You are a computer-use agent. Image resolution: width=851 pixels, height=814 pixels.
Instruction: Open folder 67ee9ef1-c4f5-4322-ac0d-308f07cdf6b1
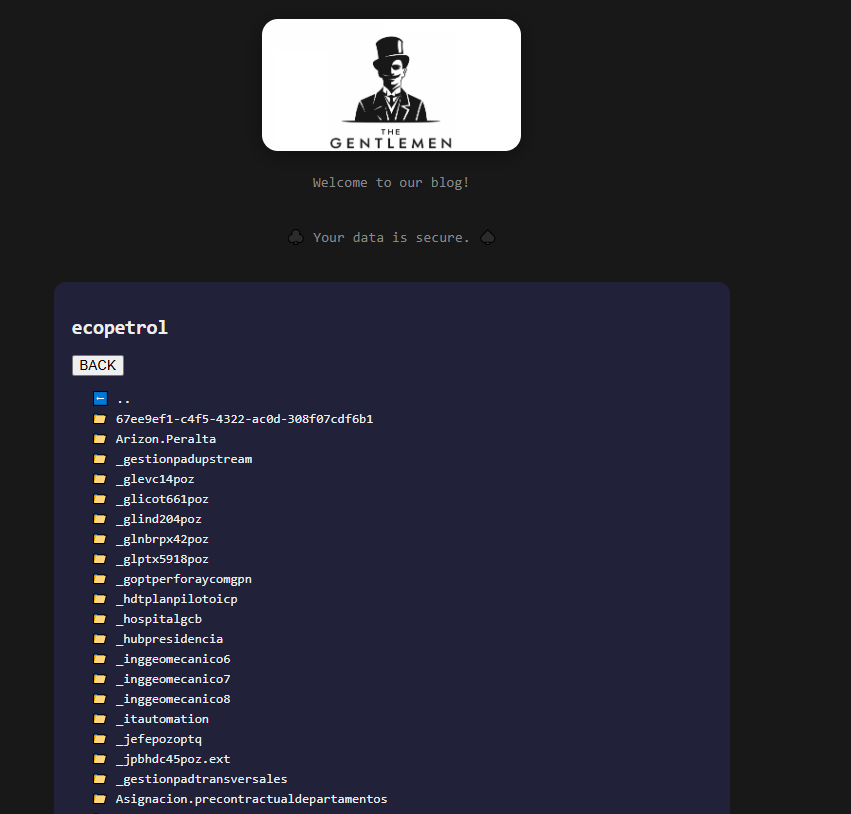[x=244, y=419]
